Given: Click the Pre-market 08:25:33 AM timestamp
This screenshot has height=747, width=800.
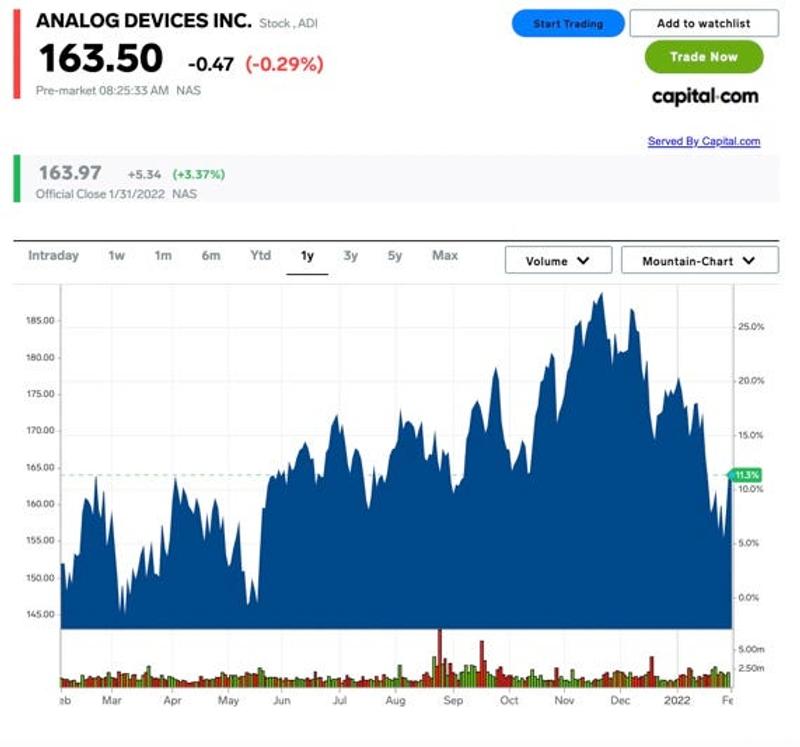Looking at the screenshot, I should (x=102, y=91).
